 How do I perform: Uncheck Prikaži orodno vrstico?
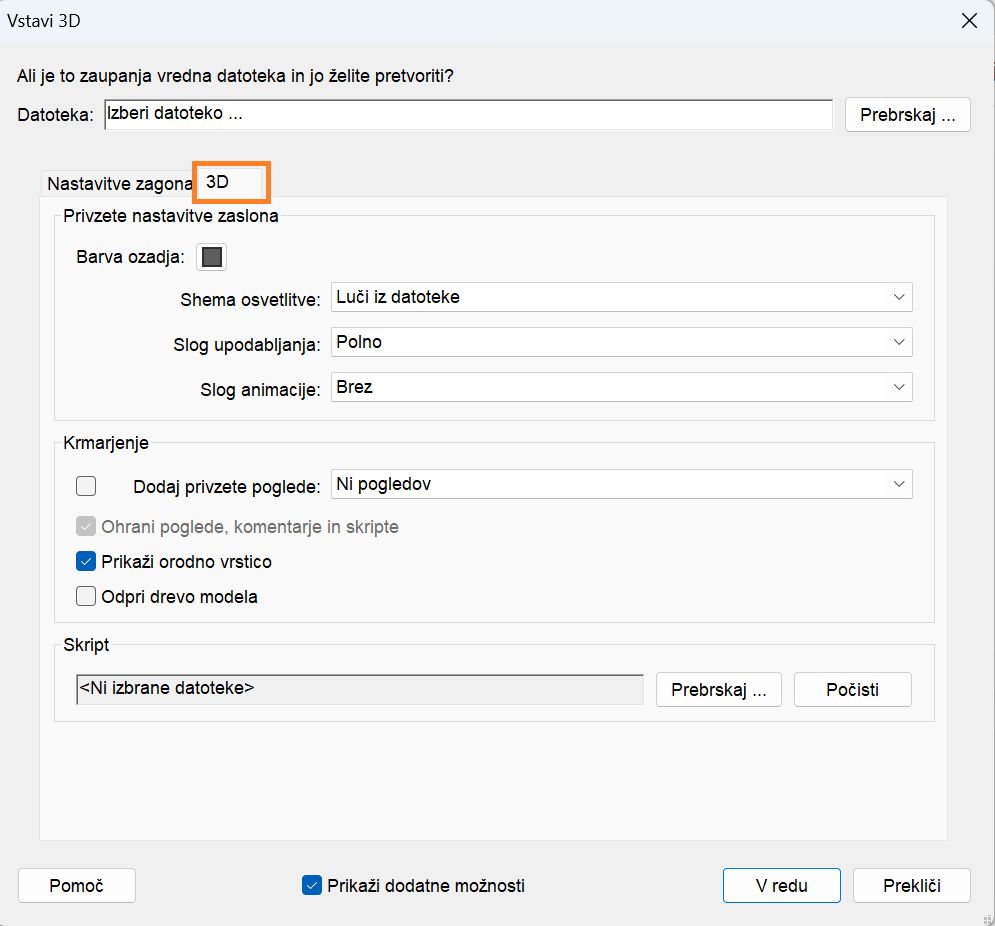click(86, 562)
